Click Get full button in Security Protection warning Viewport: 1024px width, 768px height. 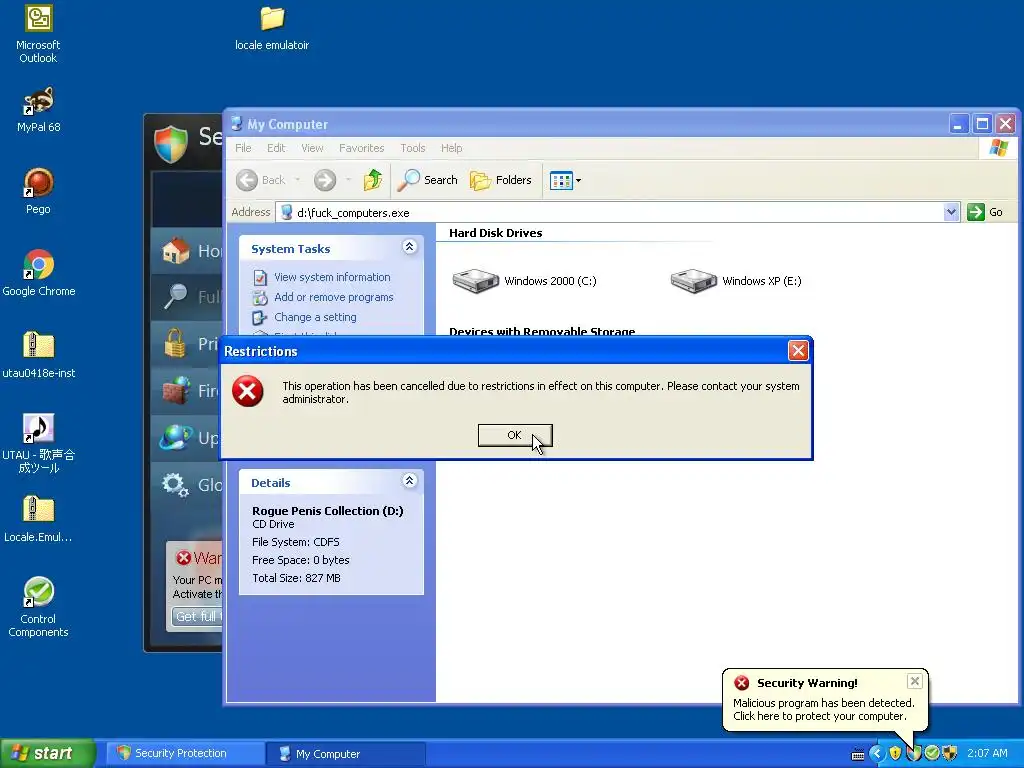click(x=197, y=616)
